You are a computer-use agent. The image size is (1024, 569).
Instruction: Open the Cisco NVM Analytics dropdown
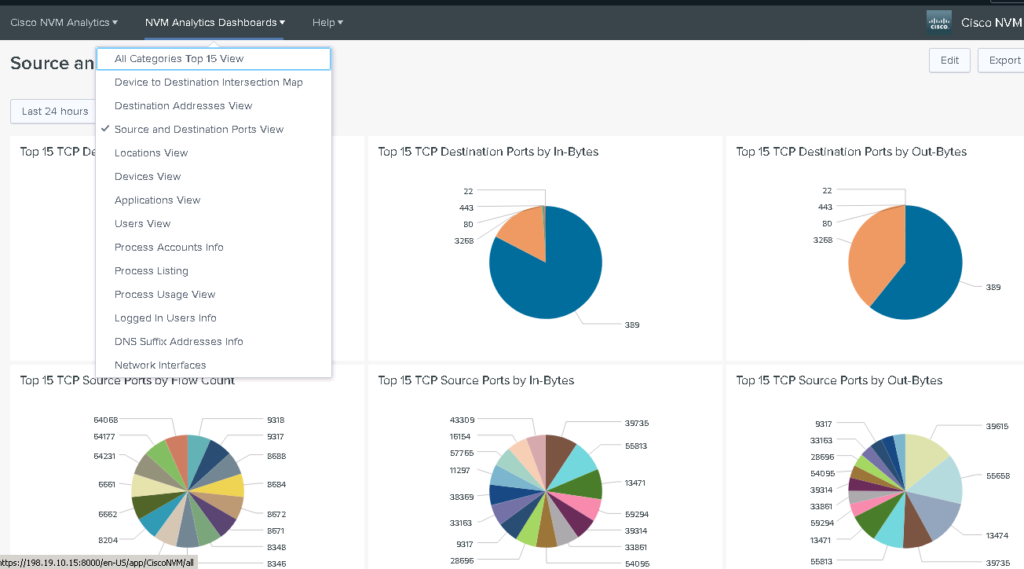tap(64, 22)
